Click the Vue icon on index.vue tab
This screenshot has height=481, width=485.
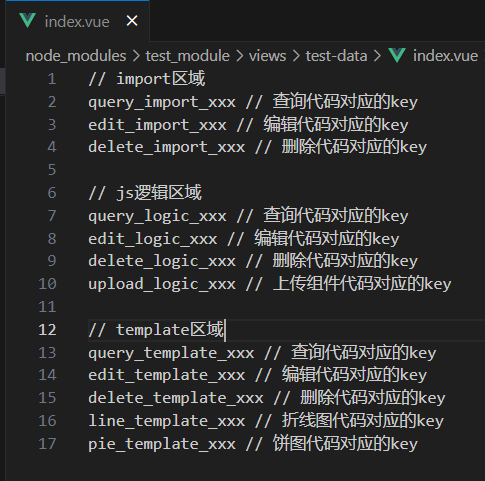point(27,21)
